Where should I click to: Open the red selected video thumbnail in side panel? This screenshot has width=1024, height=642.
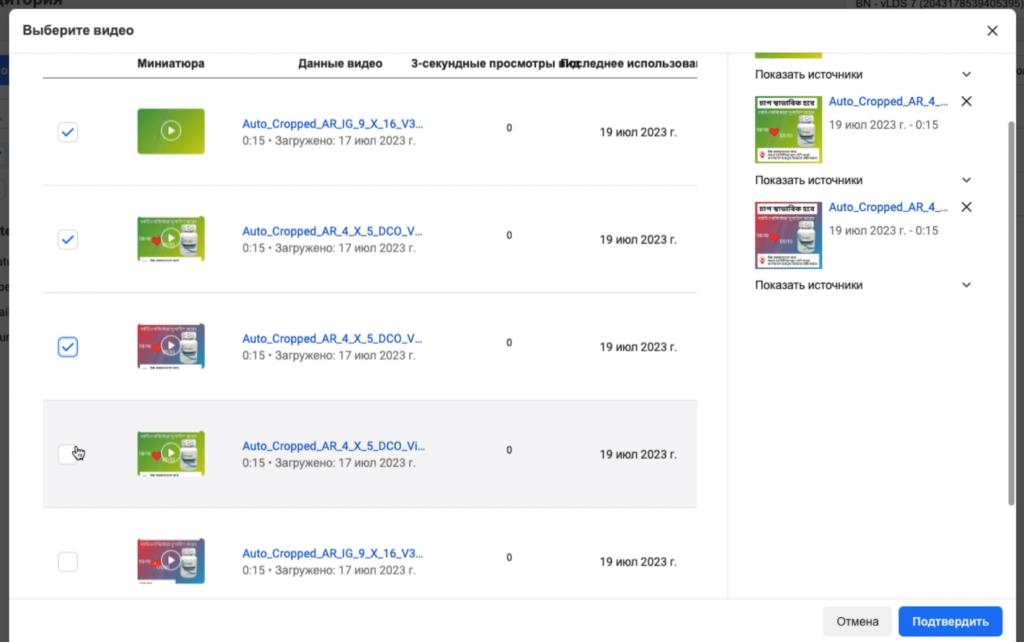tap(788, 235)
